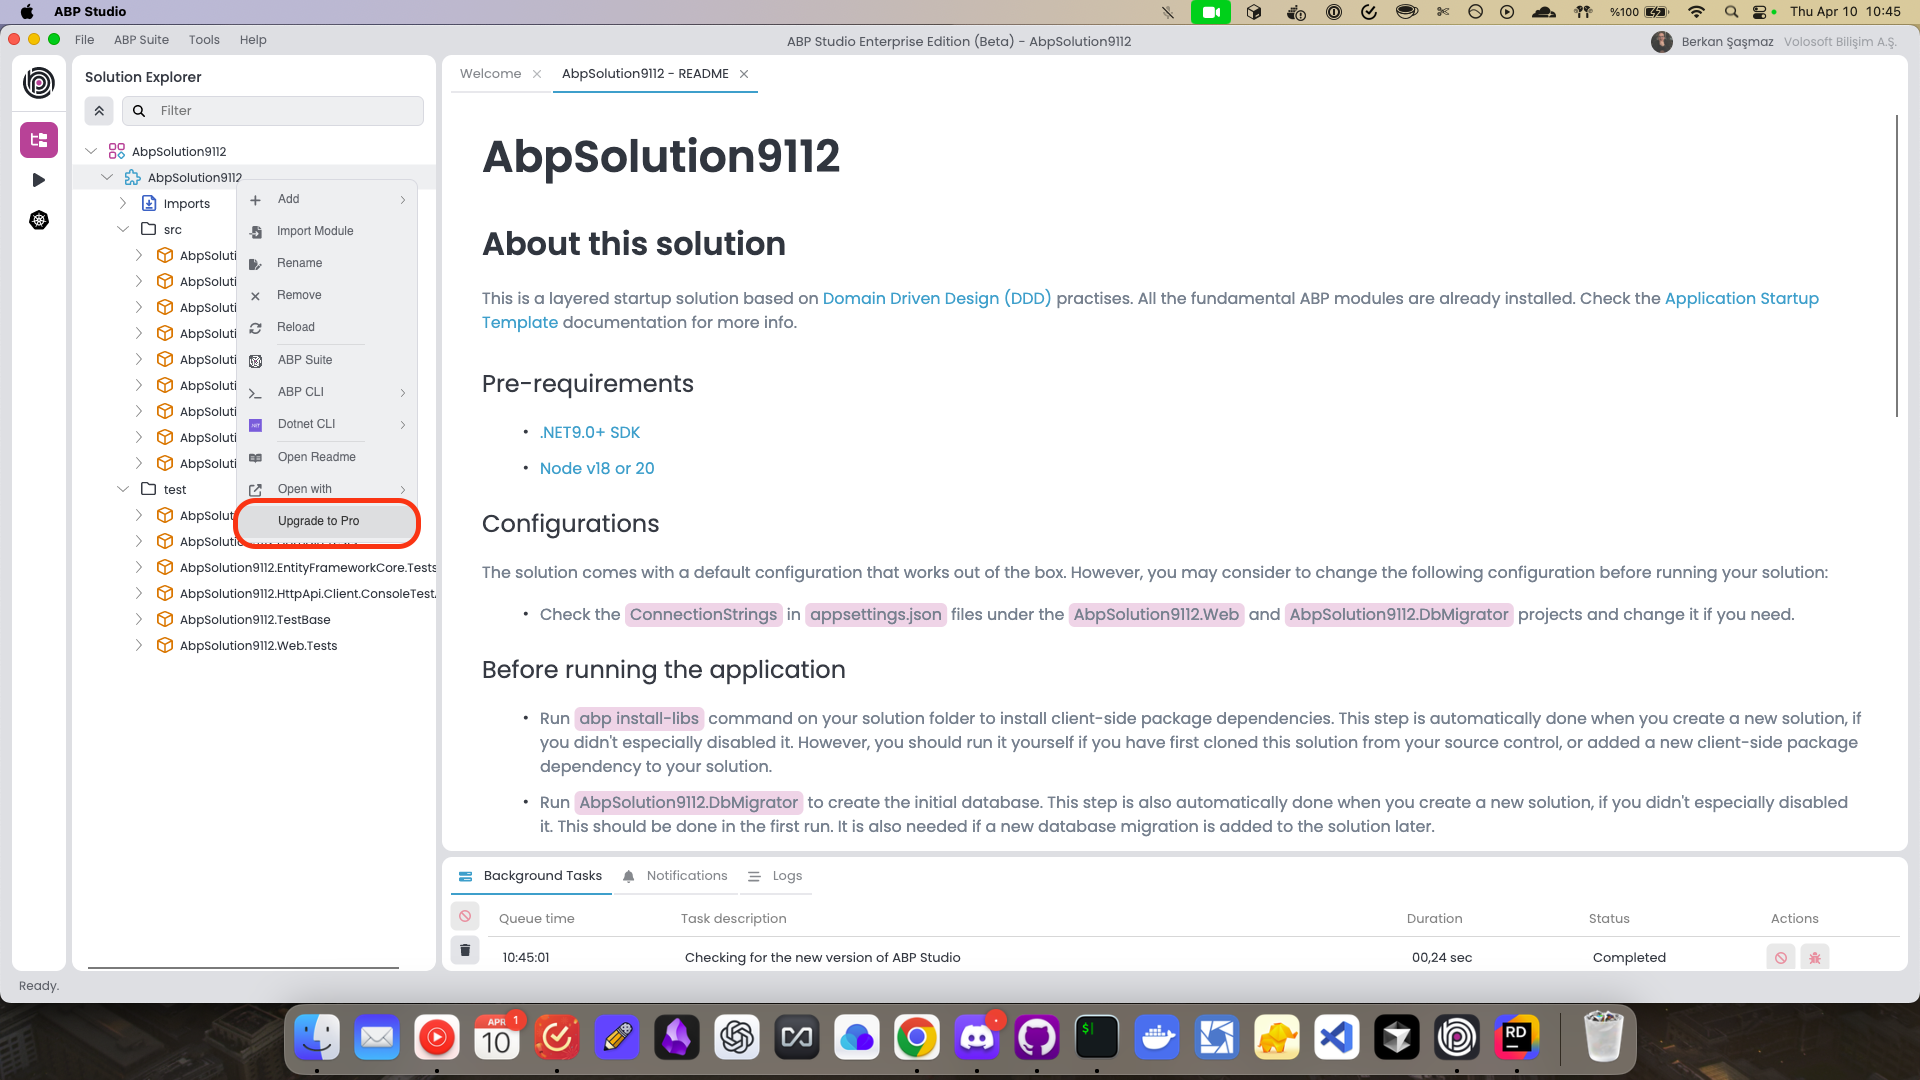Collapse the test folder

click(x=123, y=489)
